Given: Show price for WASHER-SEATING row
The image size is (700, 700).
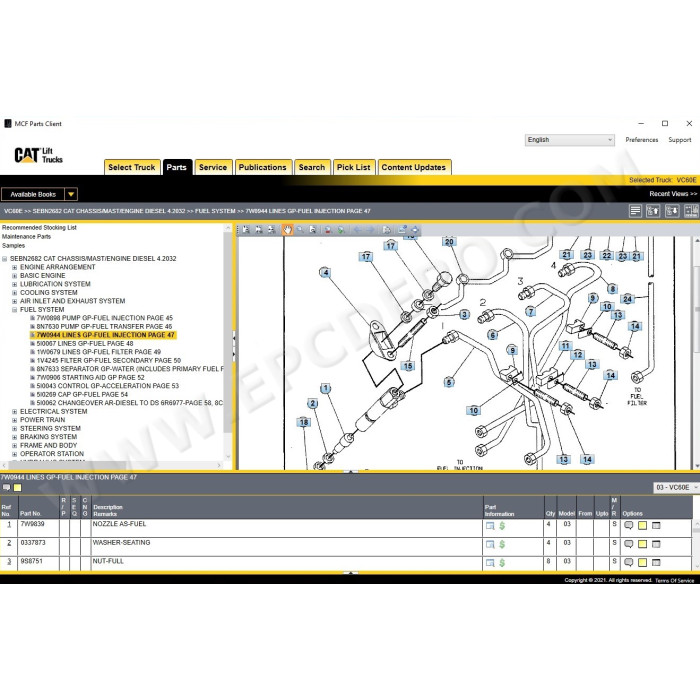Looking at the screenshot, I should click(502, 544).
